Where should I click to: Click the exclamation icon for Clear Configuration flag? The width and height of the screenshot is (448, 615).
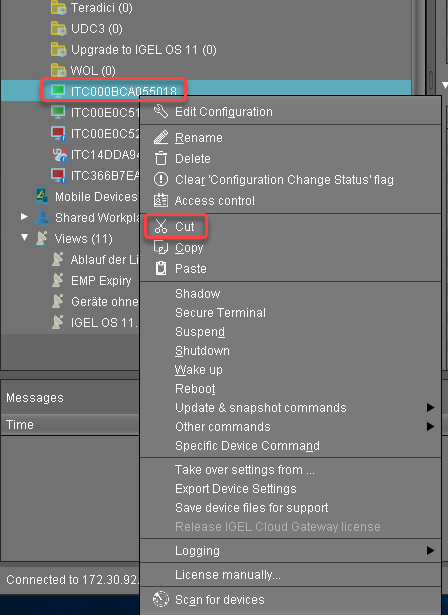point(161,179)
